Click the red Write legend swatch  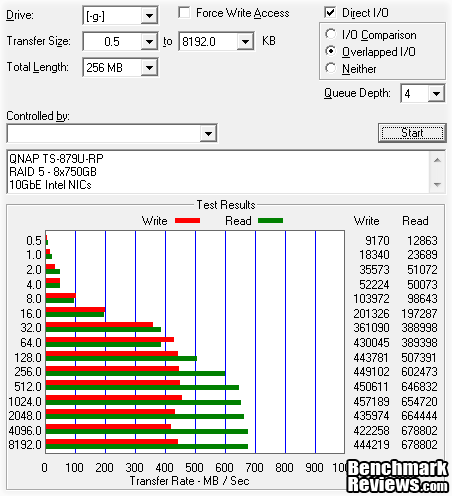(x=187, y=221)
